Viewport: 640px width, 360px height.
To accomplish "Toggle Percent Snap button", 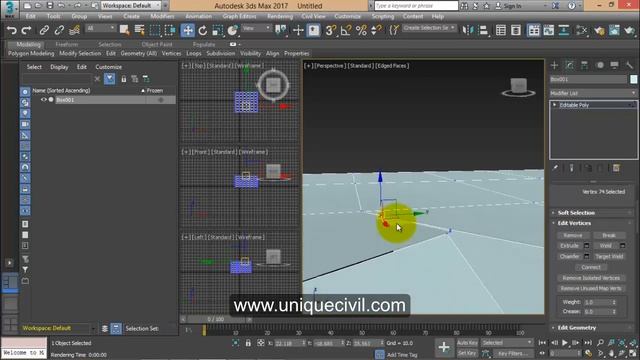I will point(361,30).
